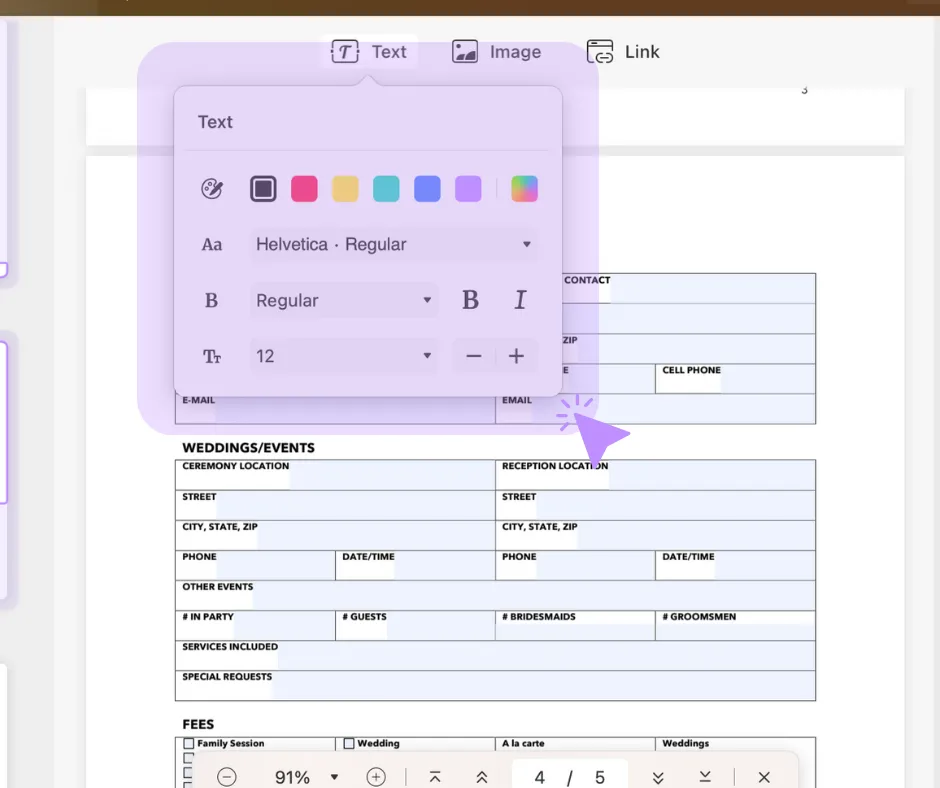940x788 pixels.
Task: Click the font size increase button
Action: [x=516, y=356]
